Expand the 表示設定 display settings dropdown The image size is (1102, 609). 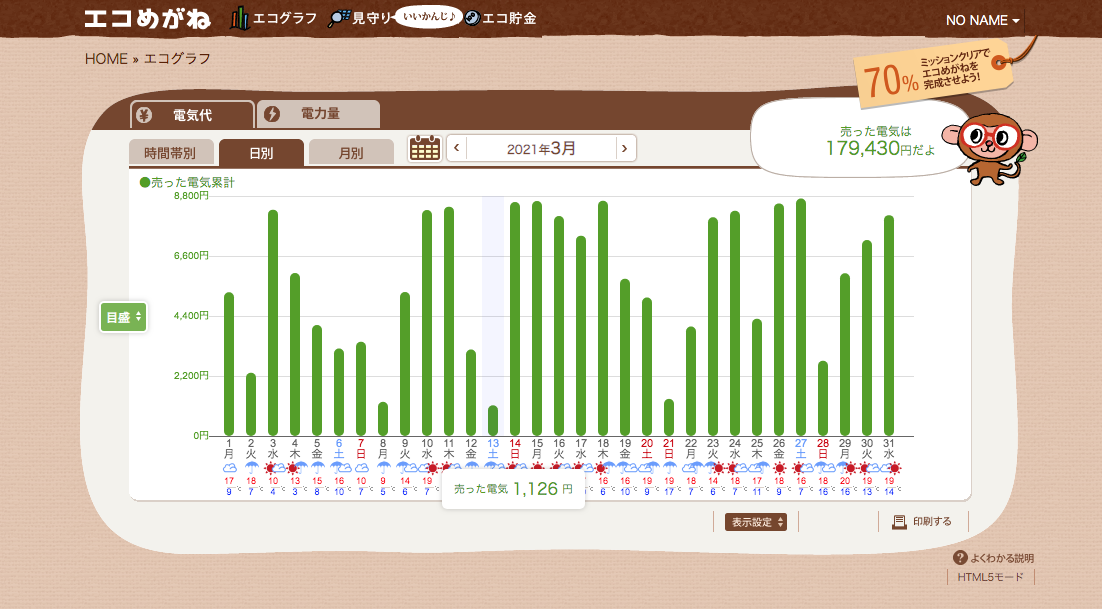click(755, 522)
